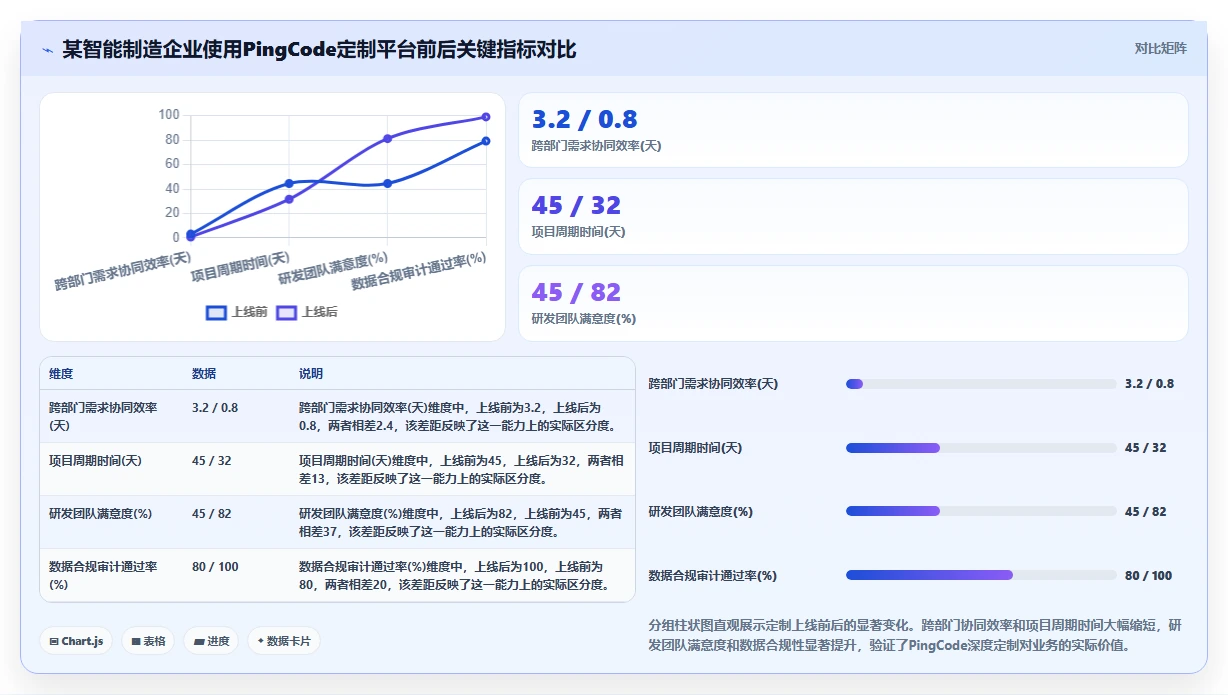This screenshot has height=695, width=1228.
Task: Click table row label 数据合规审计通过率(%)
Action: [x=103, y=575]
